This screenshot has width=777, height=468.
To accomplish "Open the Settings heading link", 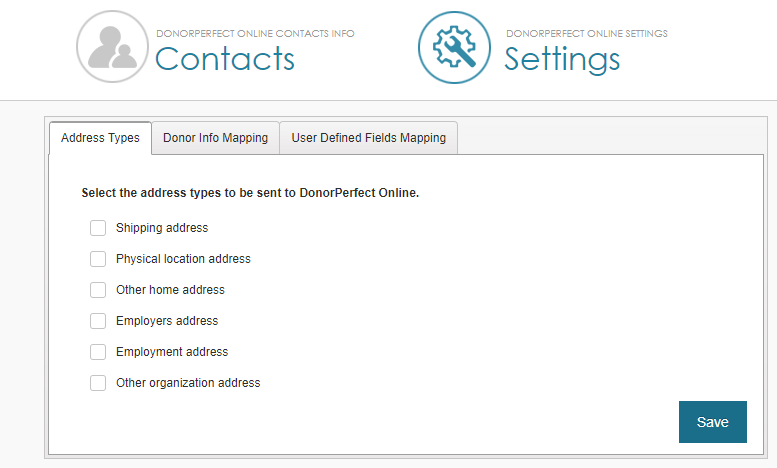I will tap(562, 60).
